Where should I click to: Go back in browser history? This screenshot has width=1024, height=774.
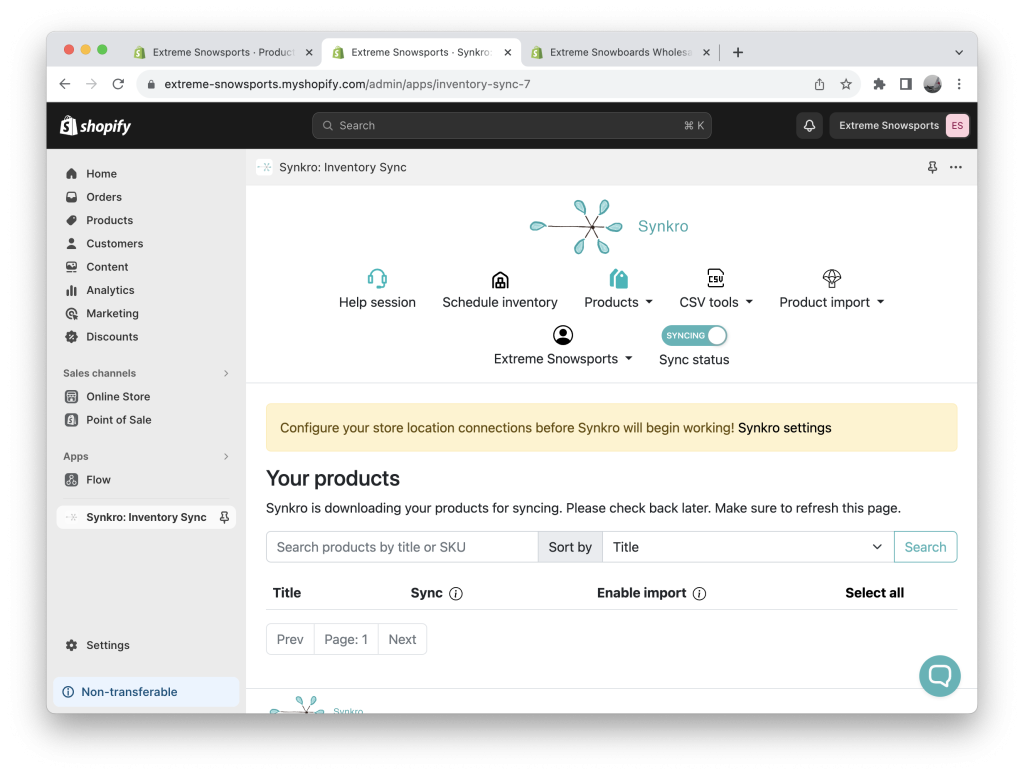(65, 84)
